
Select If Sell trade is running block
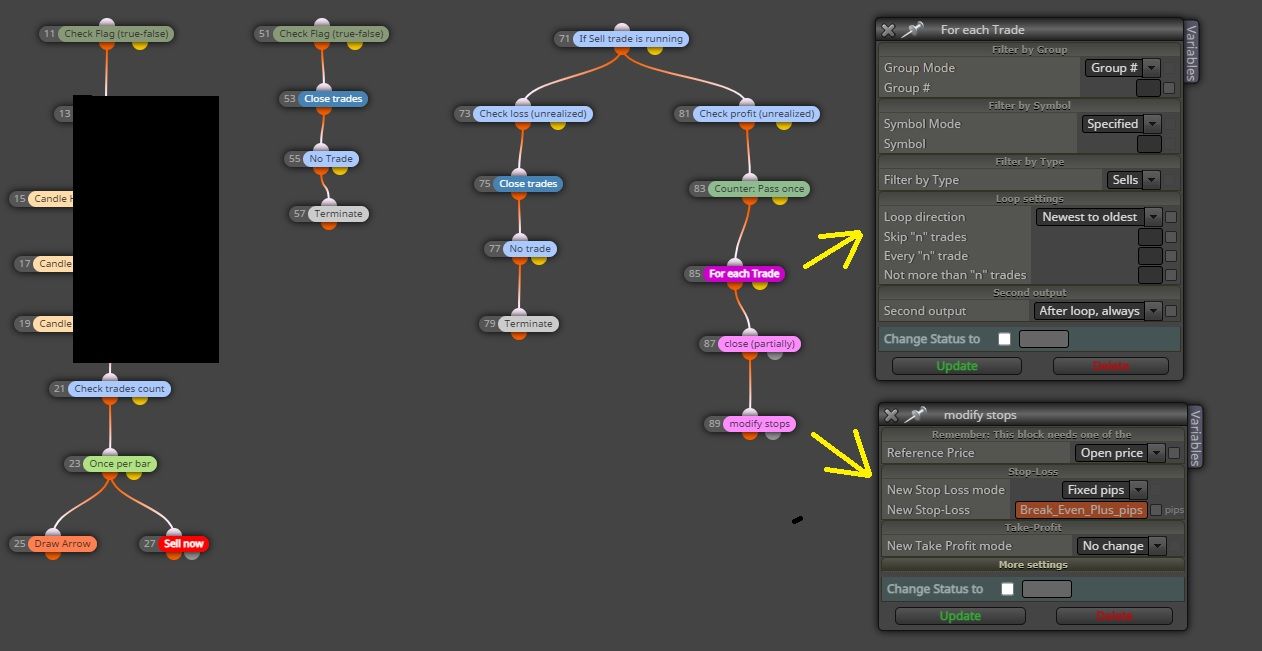631,39
